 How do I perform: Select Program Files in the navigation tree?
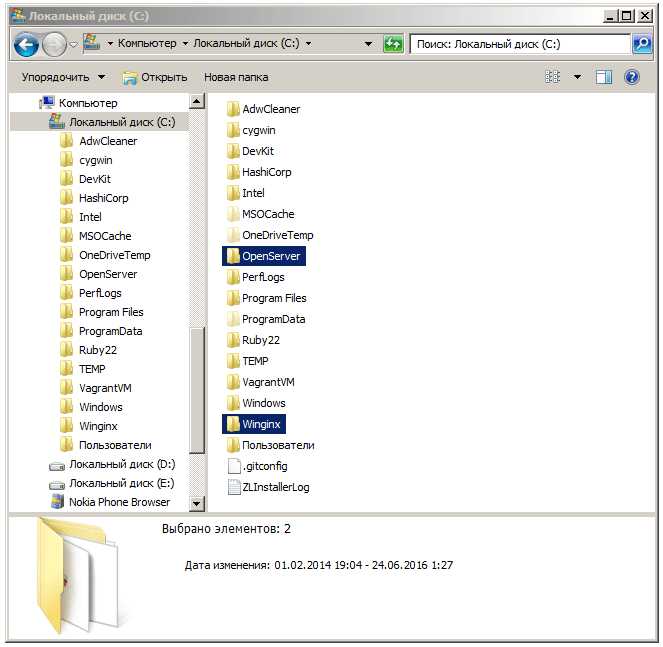point(111,312)
